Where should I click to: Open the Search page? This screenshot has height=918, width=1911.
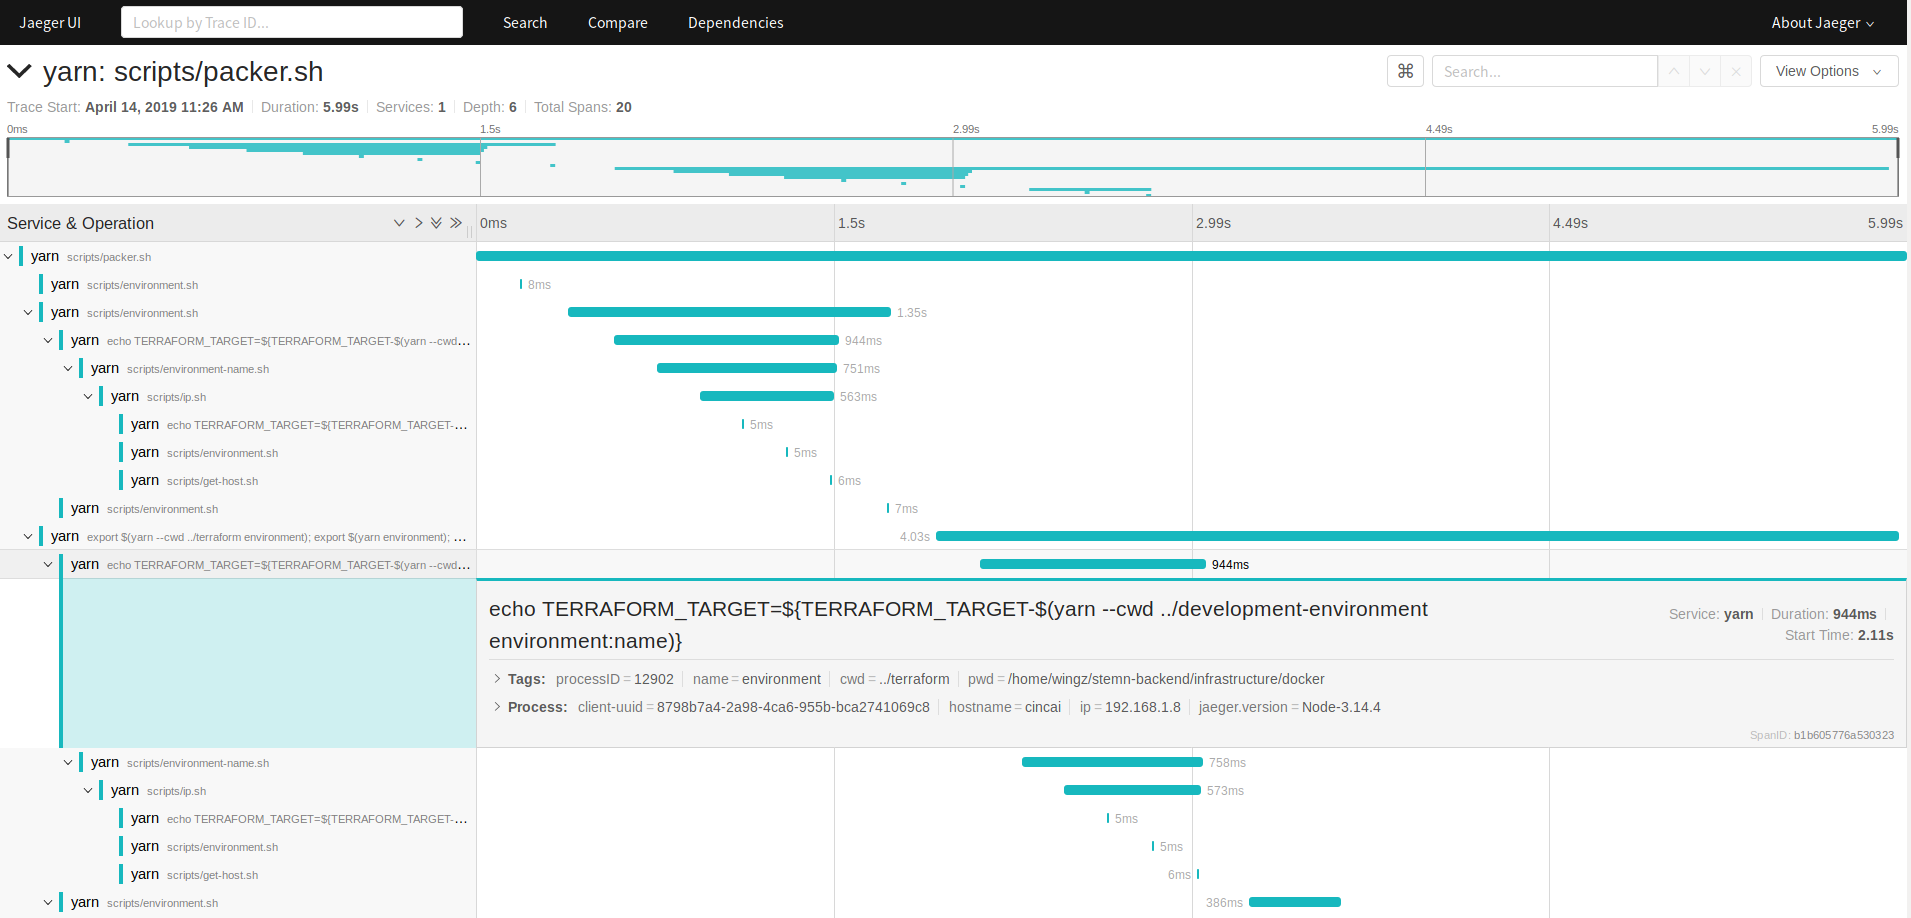click(525, 22)
